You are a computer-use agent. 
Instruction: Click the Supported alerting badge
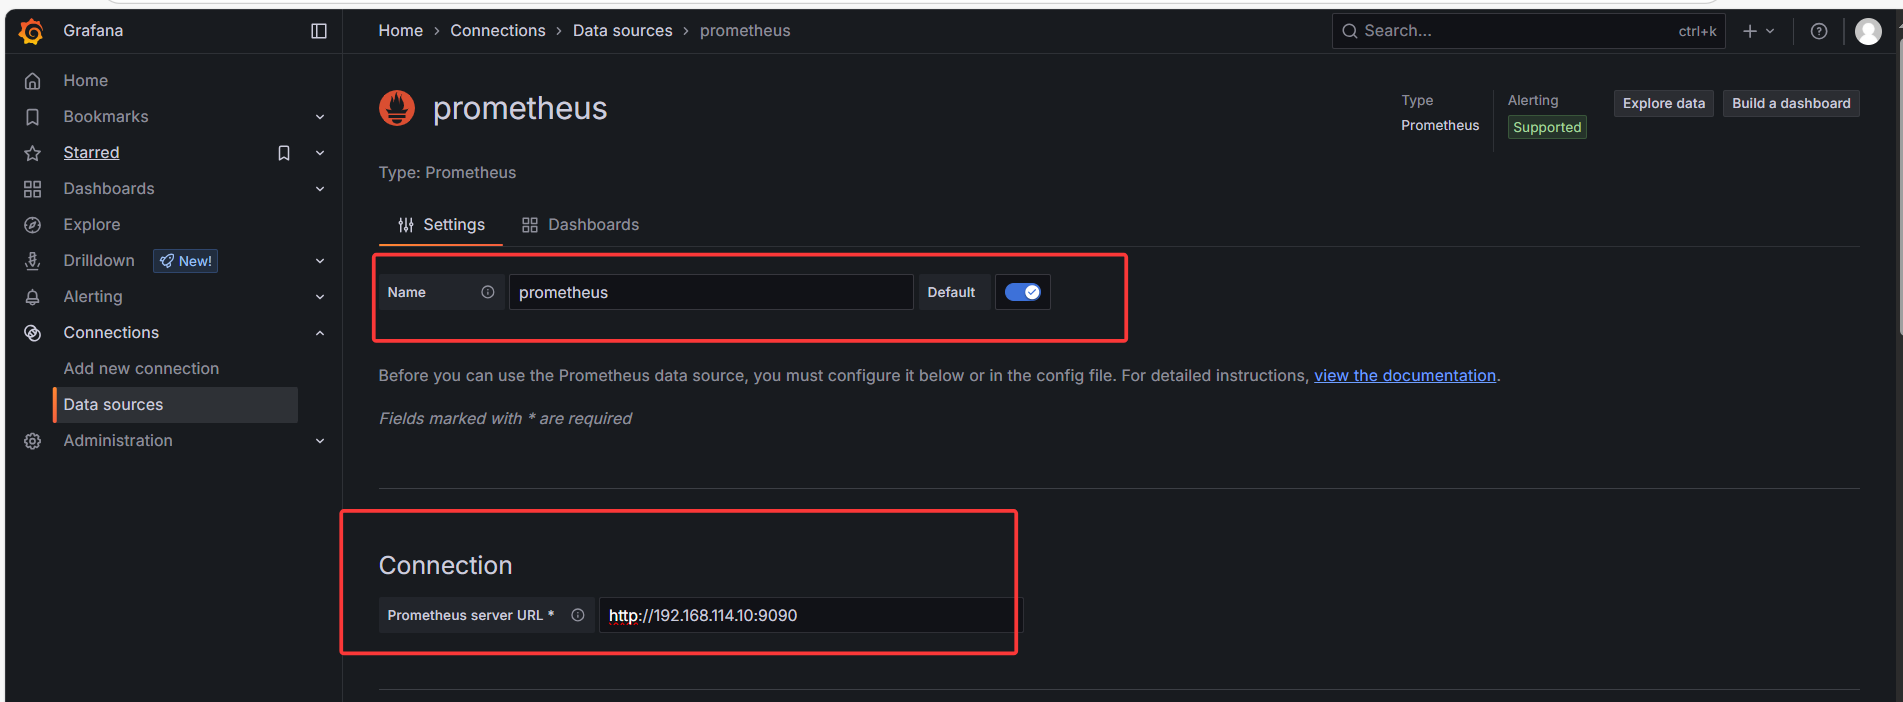(1547, 127)
